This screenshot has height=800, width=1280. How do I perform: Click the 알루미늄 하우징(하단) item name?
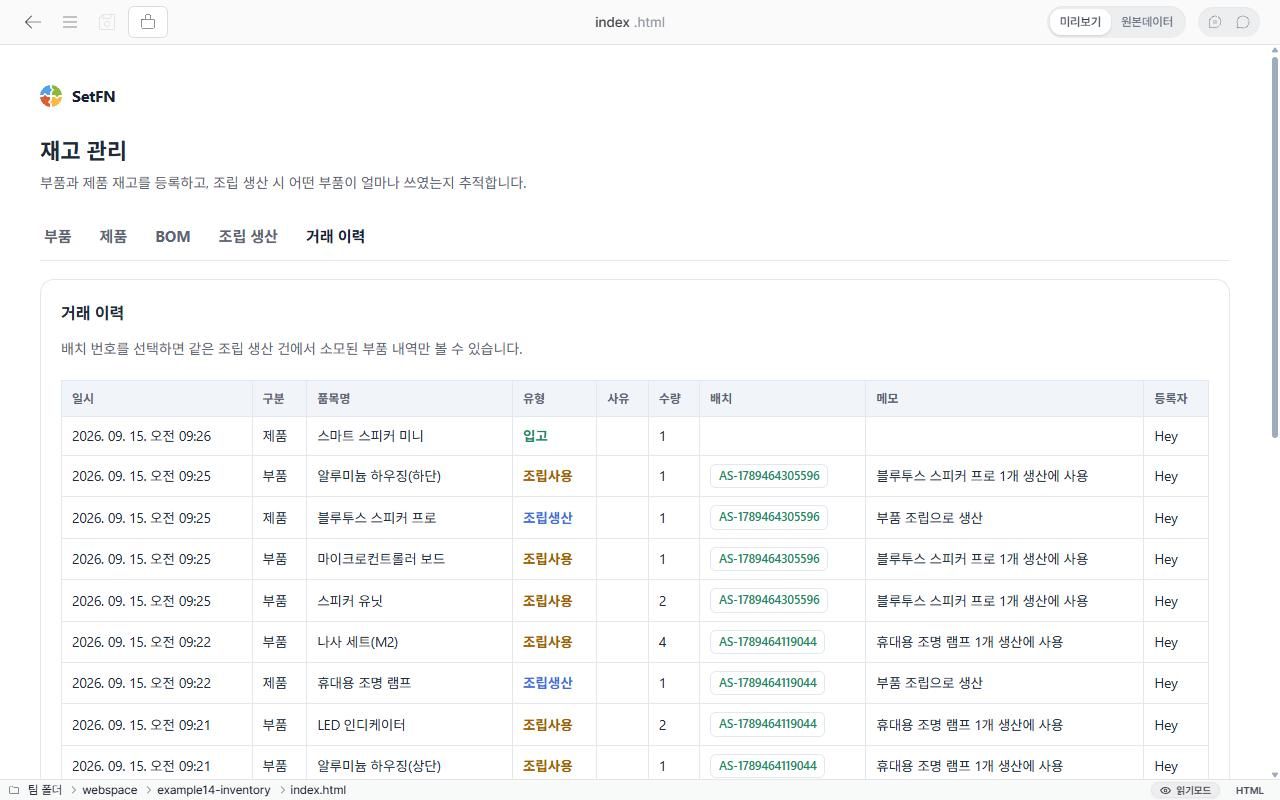[379, 476]
